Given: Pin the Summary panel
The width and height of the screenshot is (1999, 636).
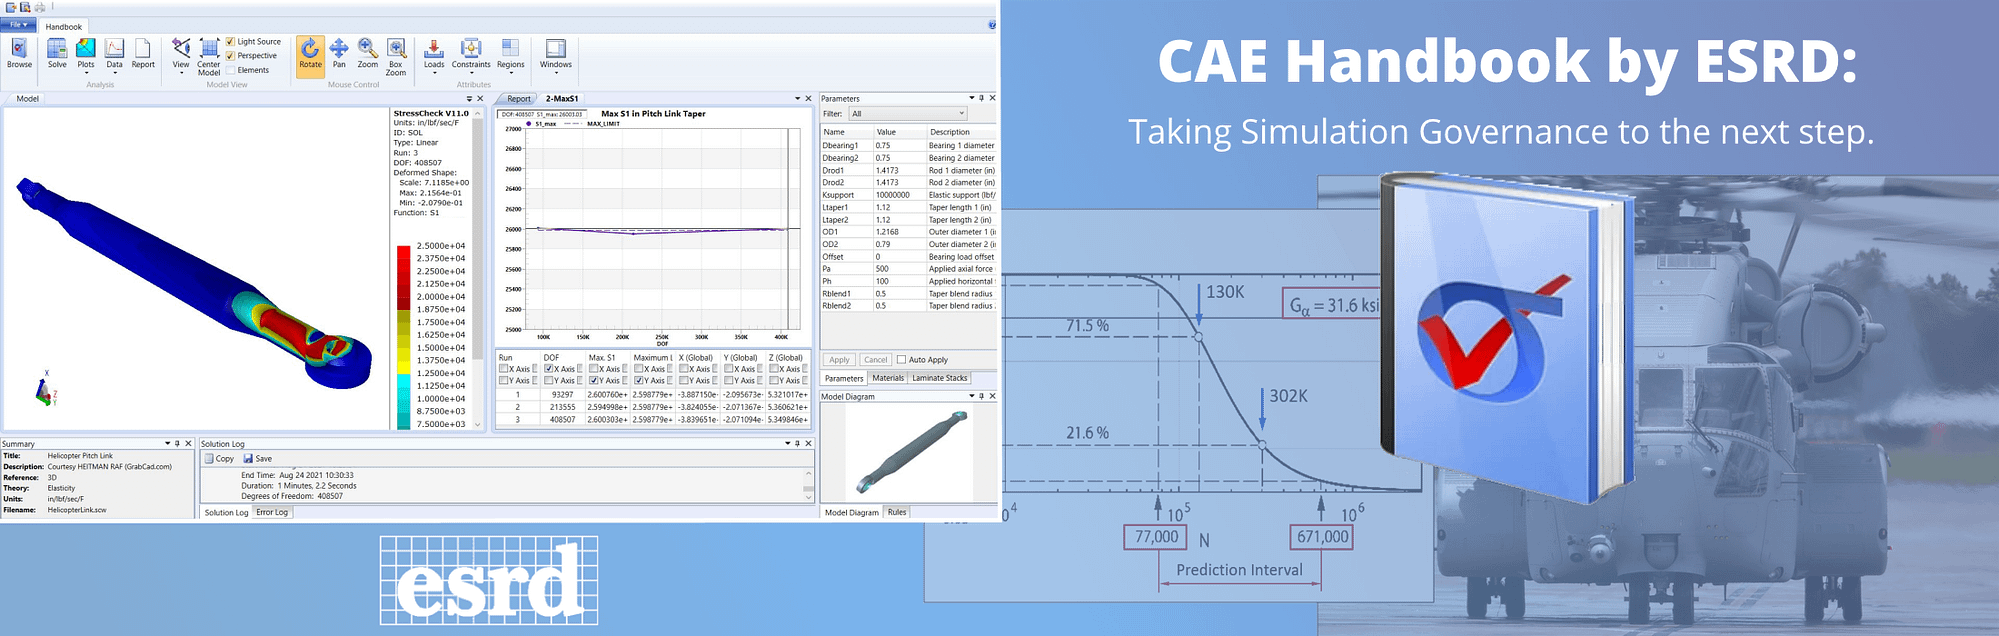Looking at the screenshot, I should (x=178, y=443).
